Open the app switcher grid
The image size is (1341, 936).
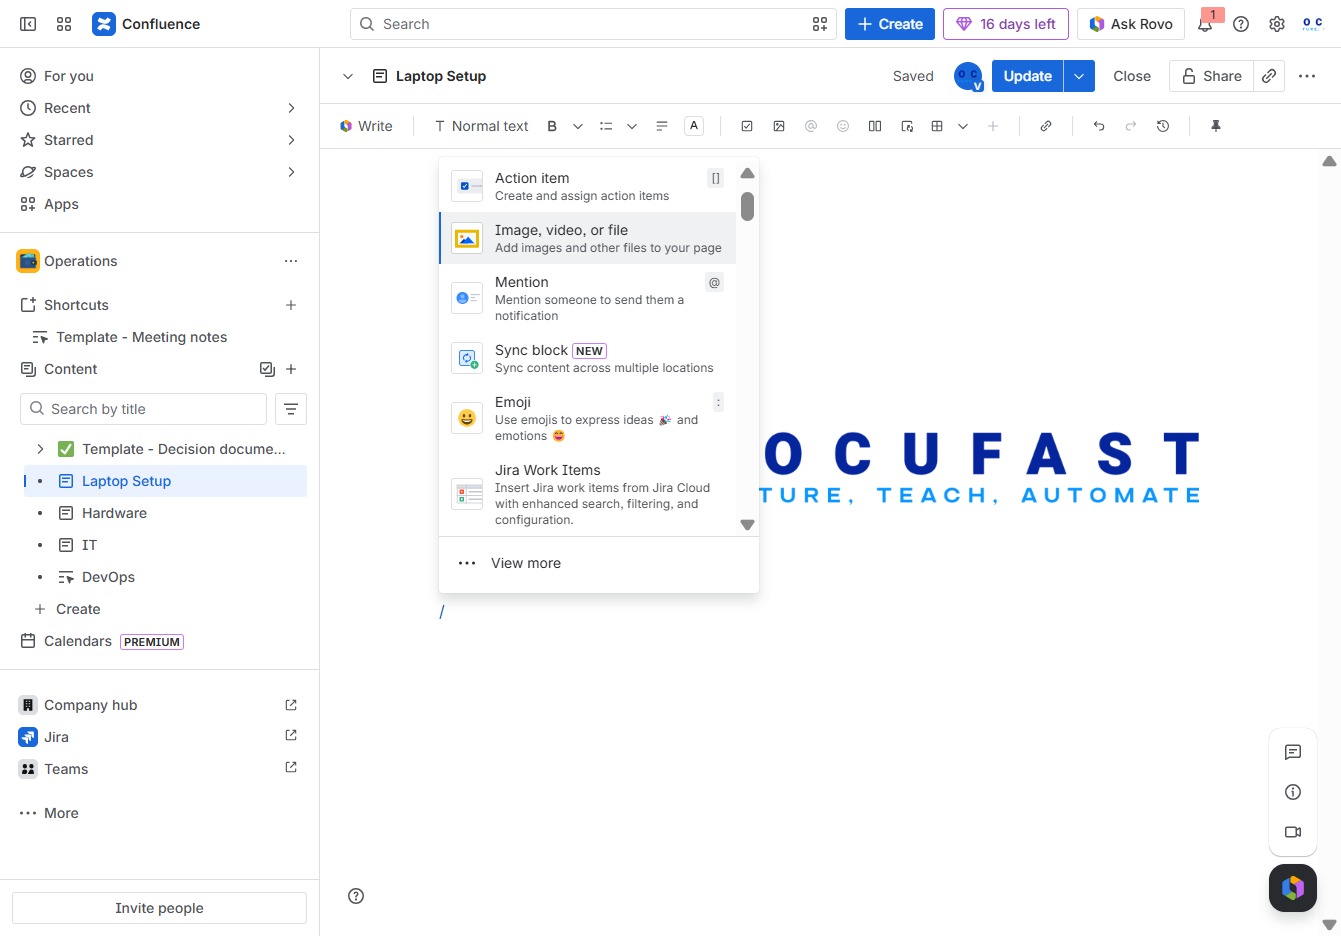click(64, 24)
